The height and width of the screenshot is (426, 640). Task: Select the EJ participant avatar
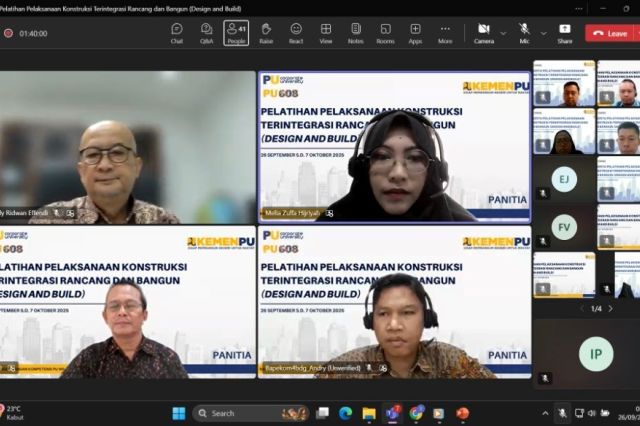click(564, 179)
